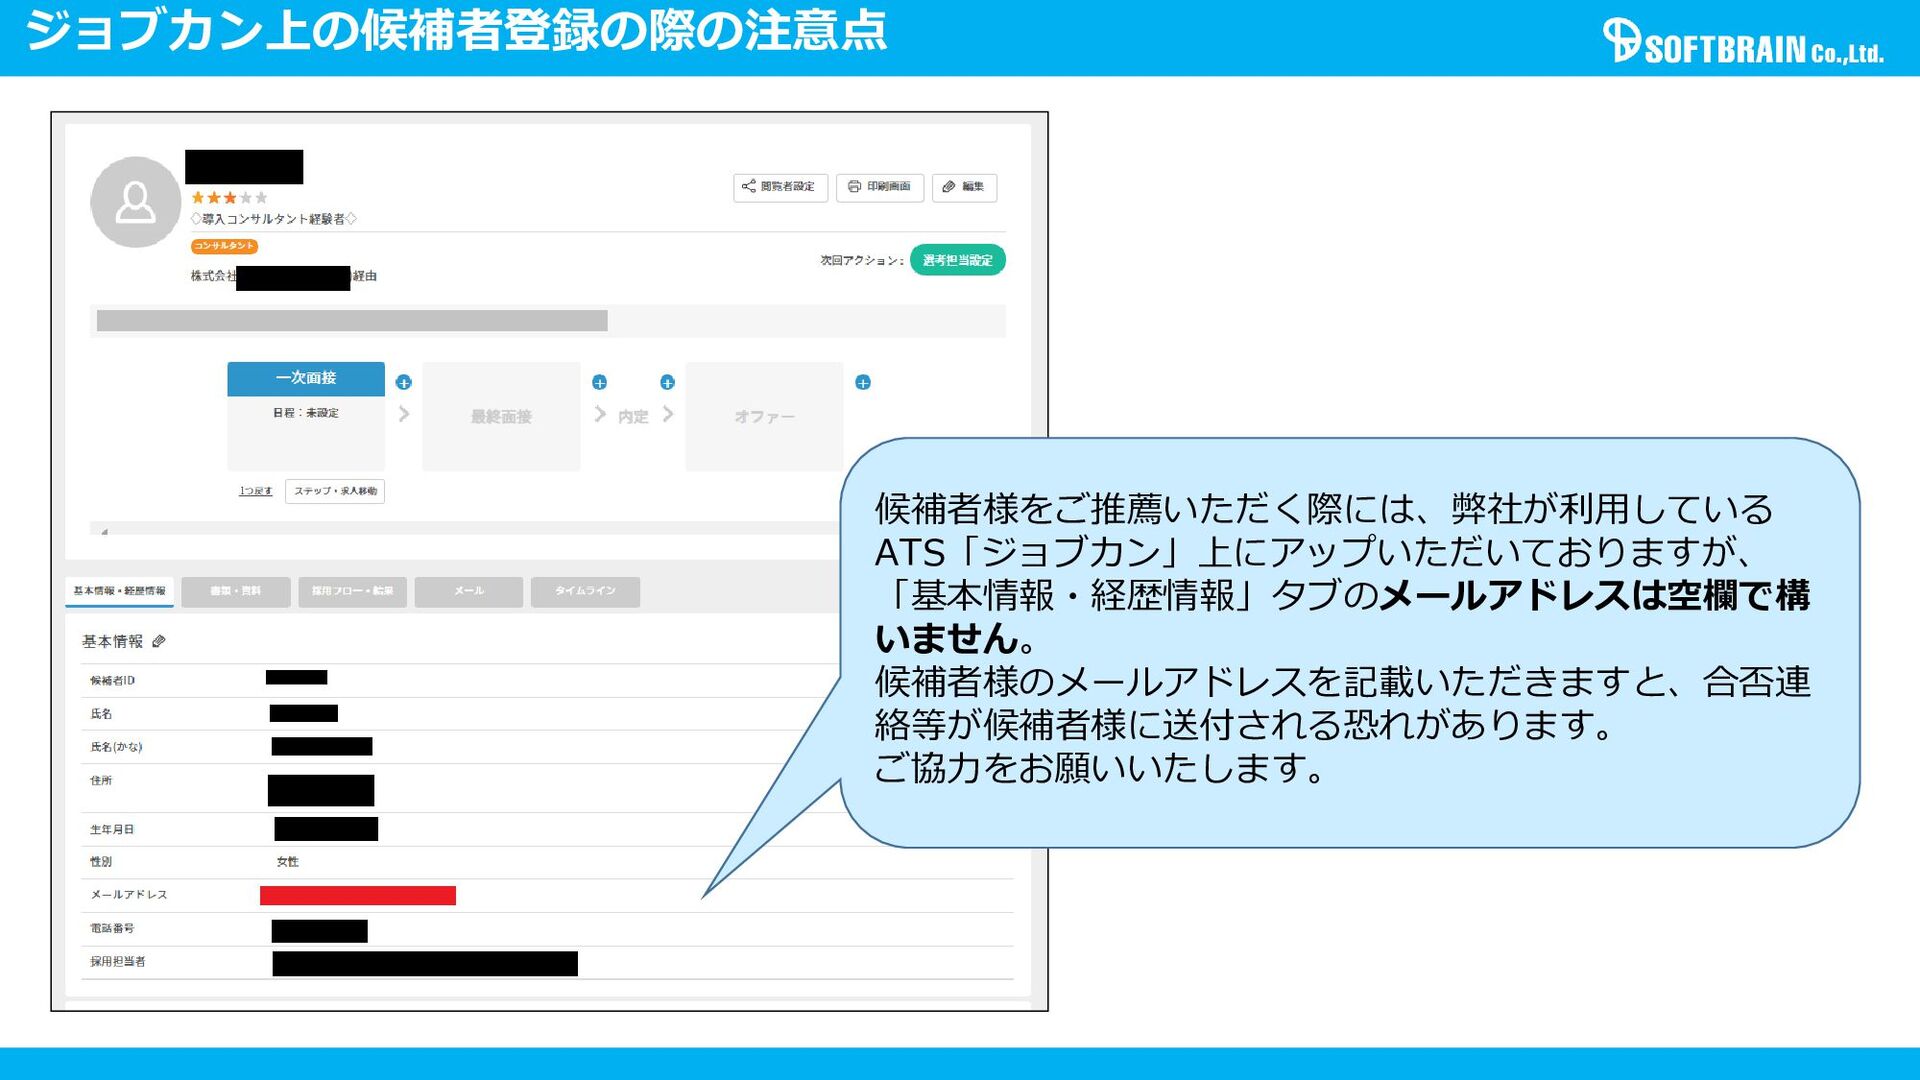Screen dimensions: 1920x1080
Task: Click the 1つ戻す link
Action: [255, 491]
